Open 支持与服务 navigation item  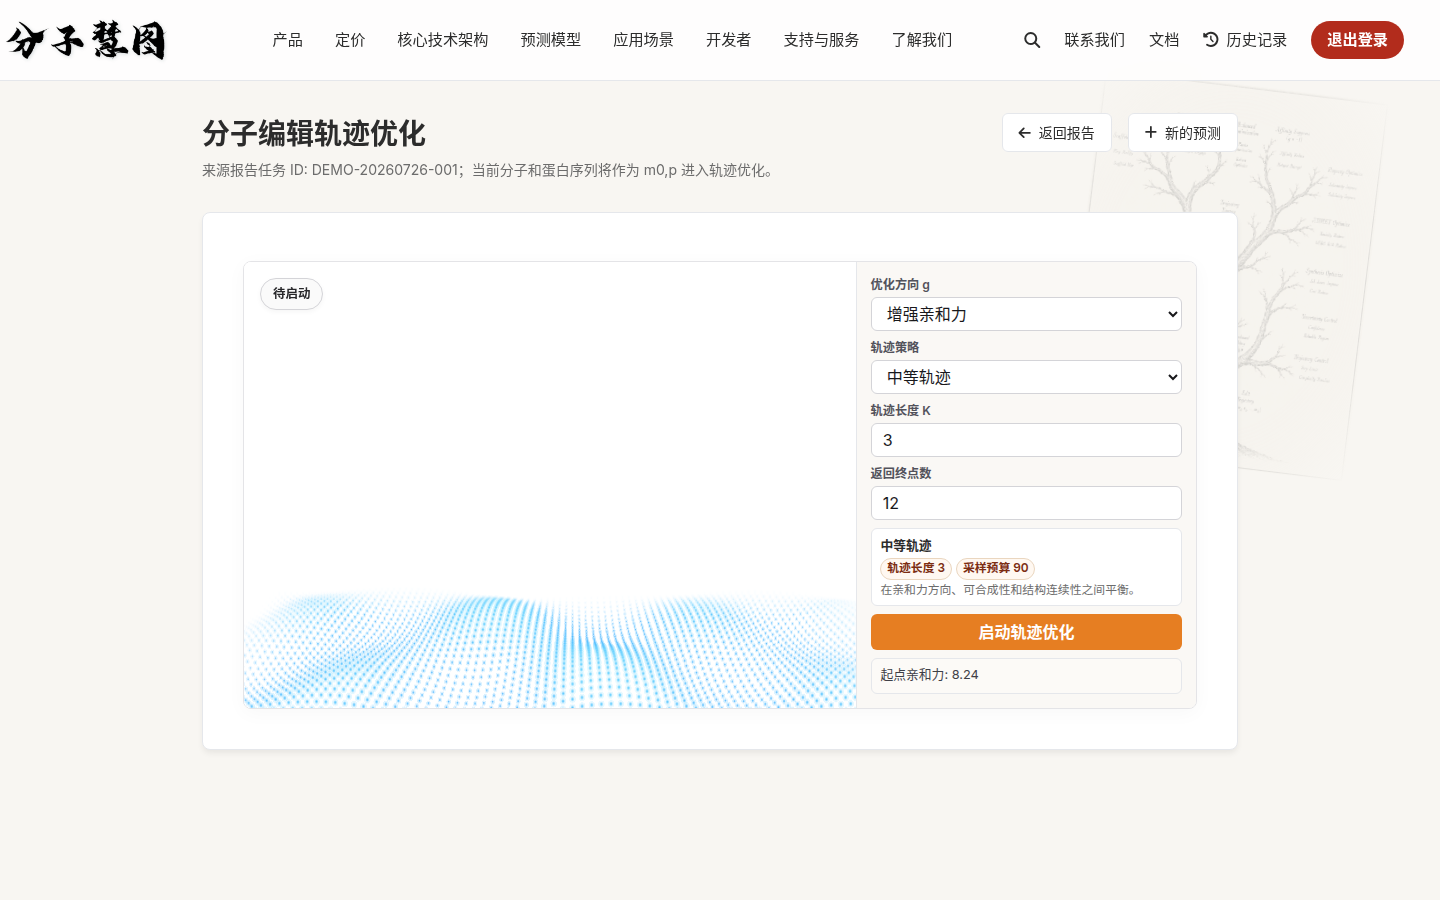tap(821, 40)
